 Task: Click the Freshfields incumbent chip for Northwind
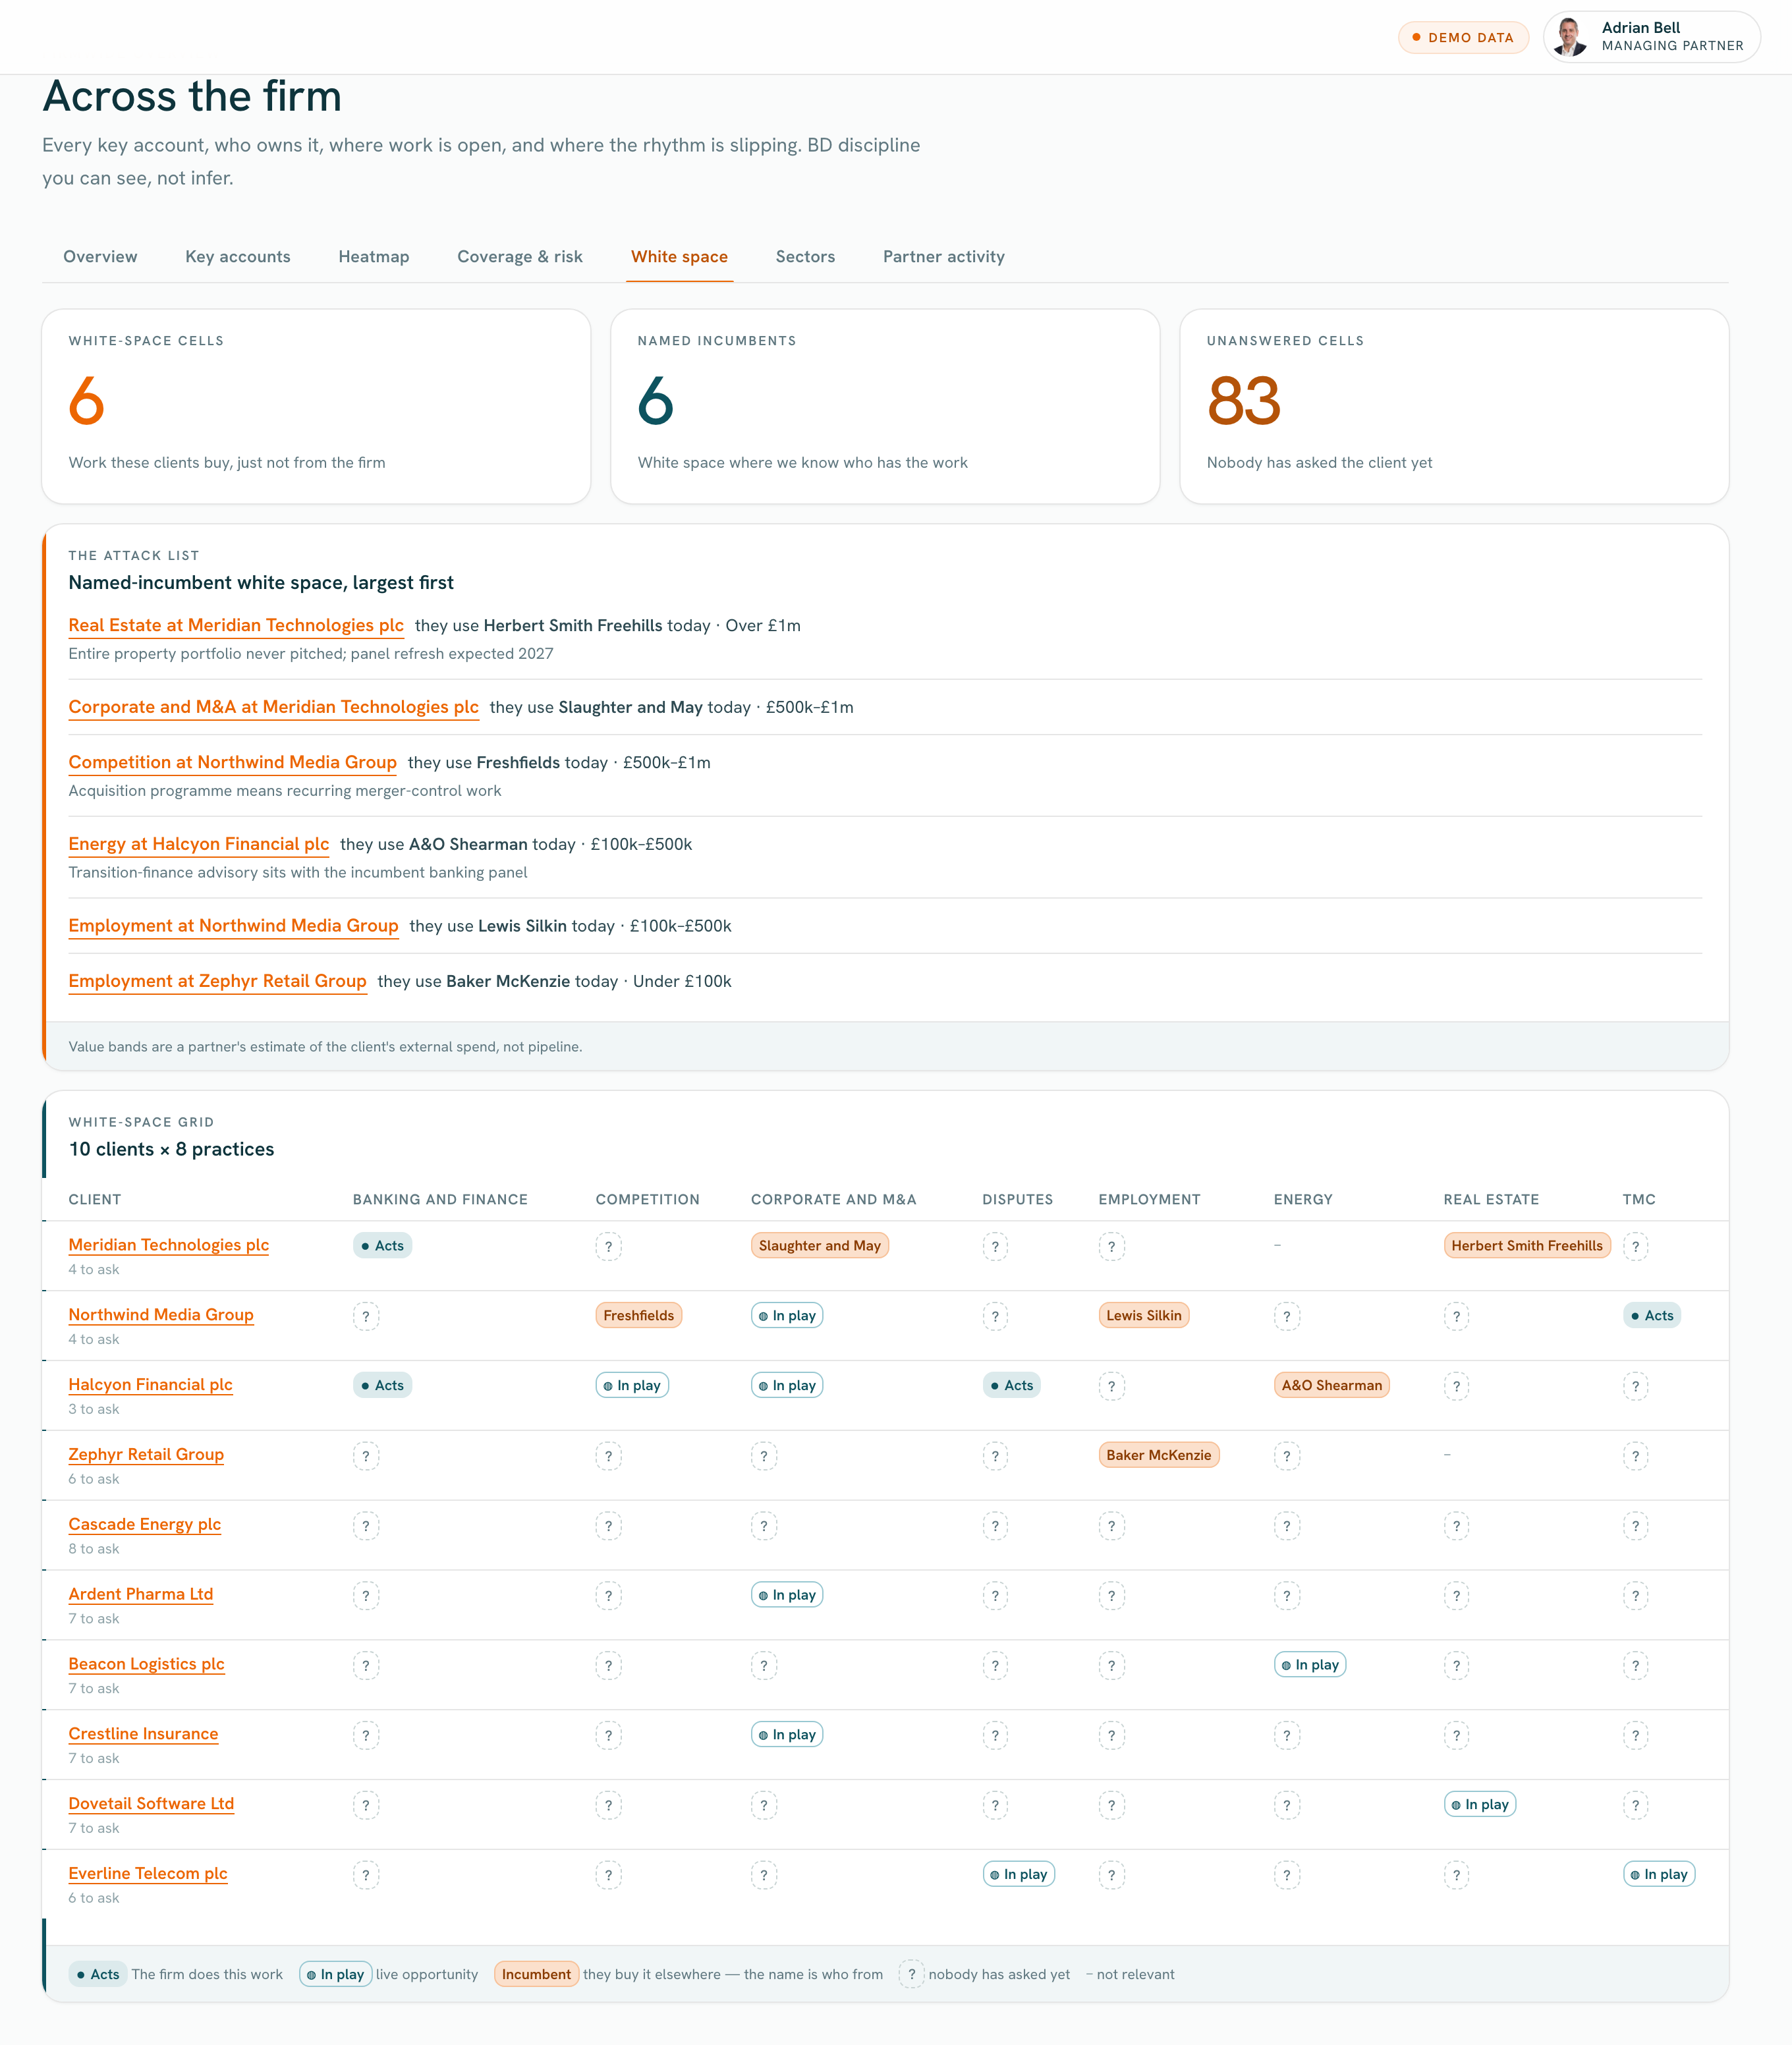(x=638, y=1316)
